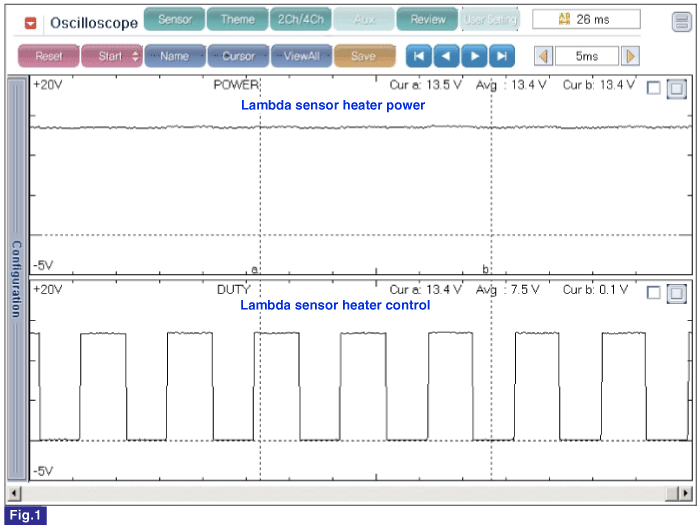Click the POWER channel name label

pos(236,85)
